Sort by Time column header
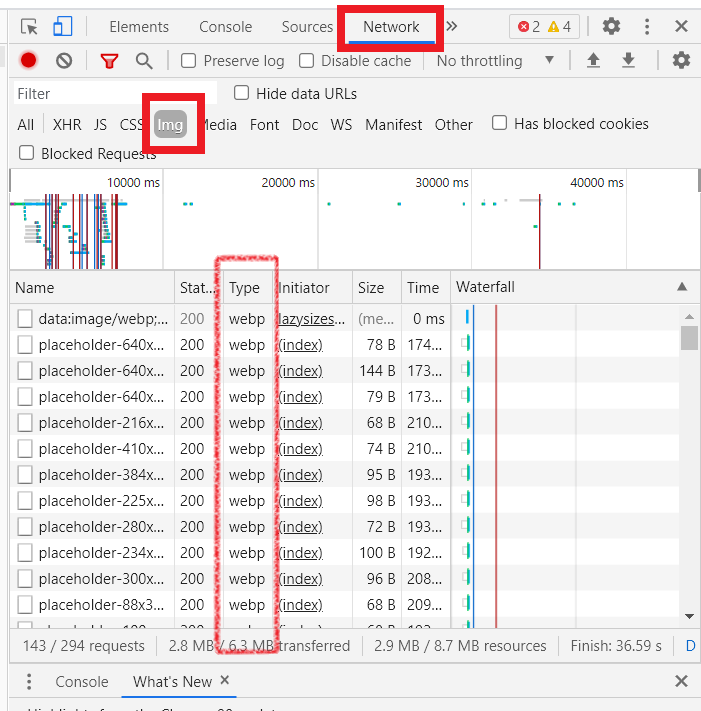 click(426, 287)
